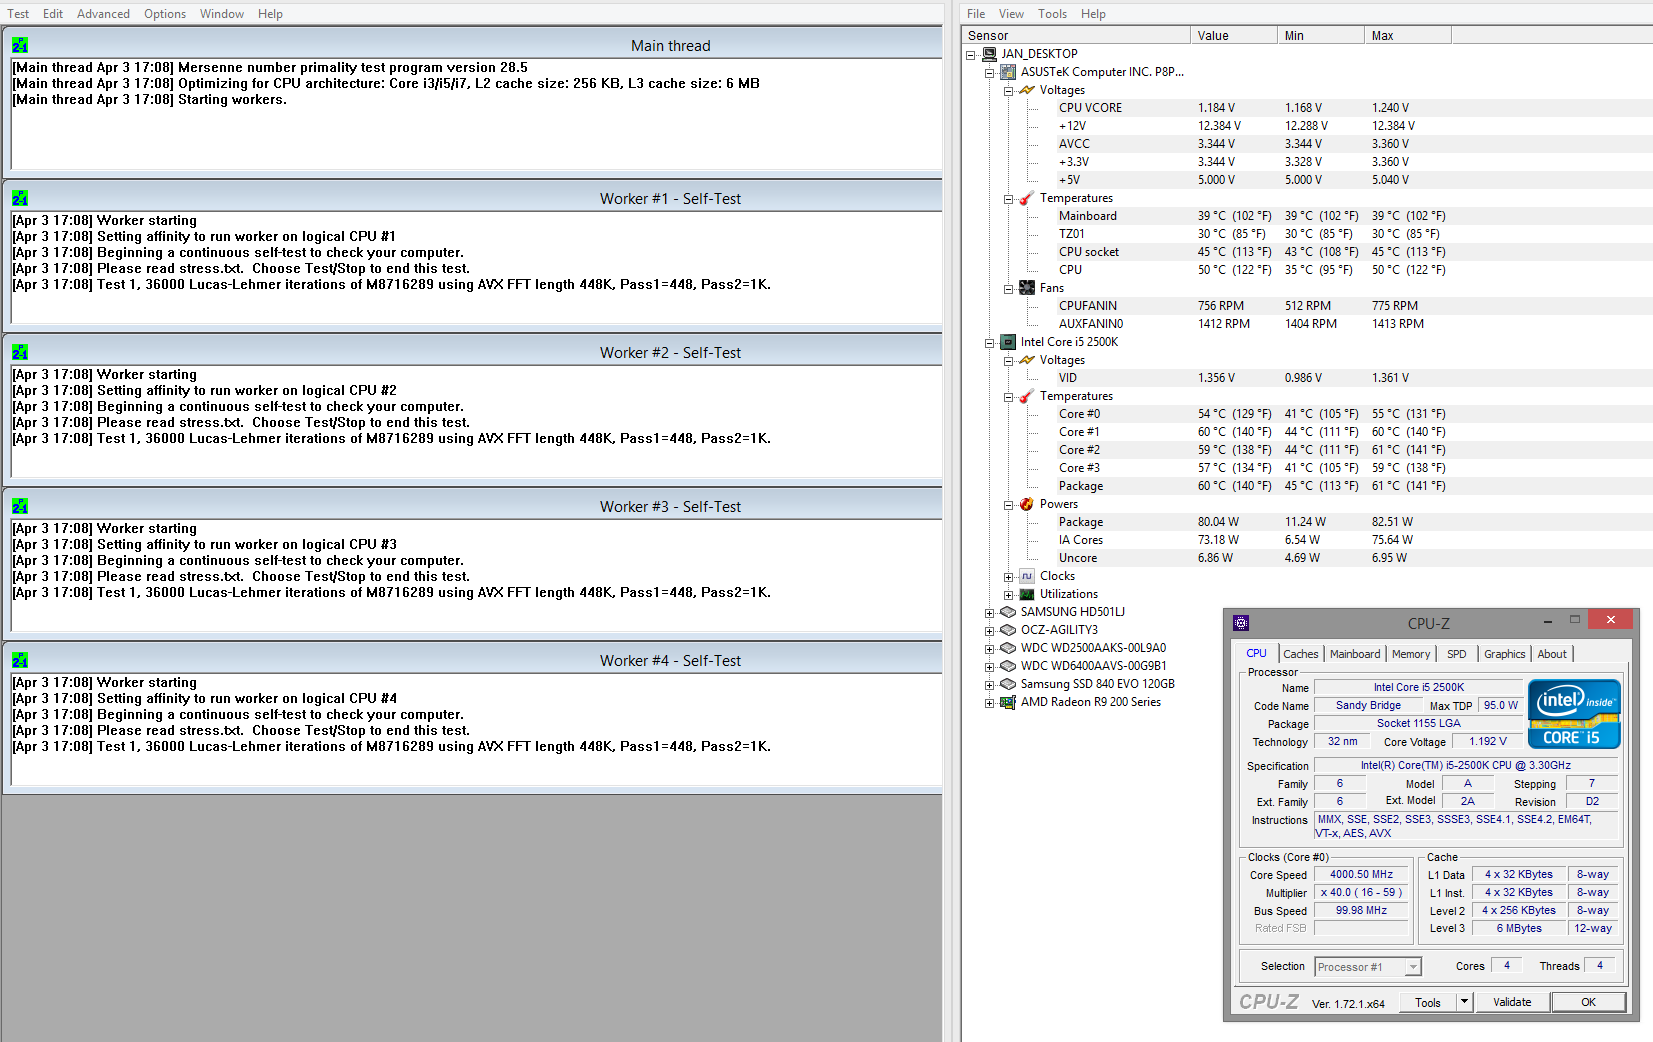The image size is (1653, 1042).
Task: Click the Powers flame icon
Action: click(1027, 504)
